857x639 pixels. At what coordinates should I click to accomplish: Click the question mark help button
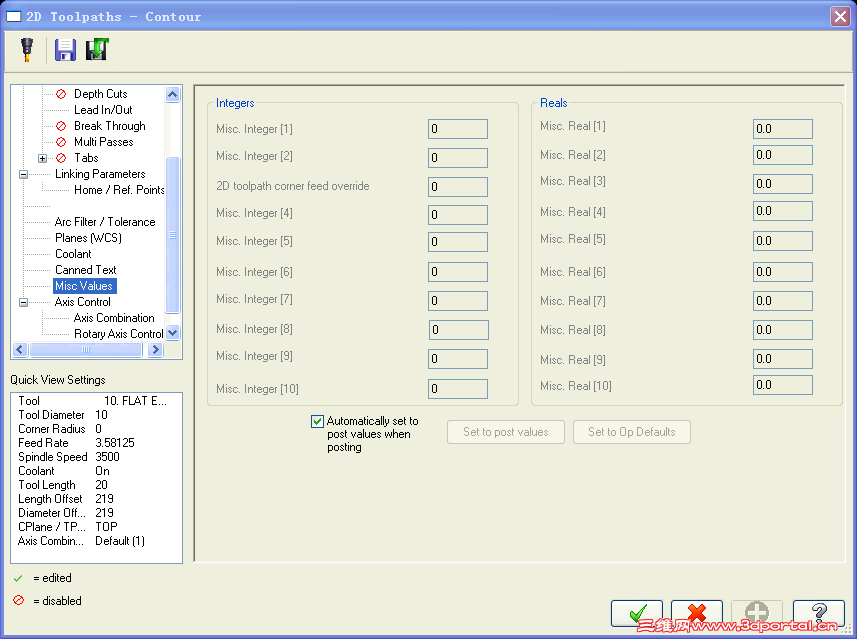coord(819,613)
